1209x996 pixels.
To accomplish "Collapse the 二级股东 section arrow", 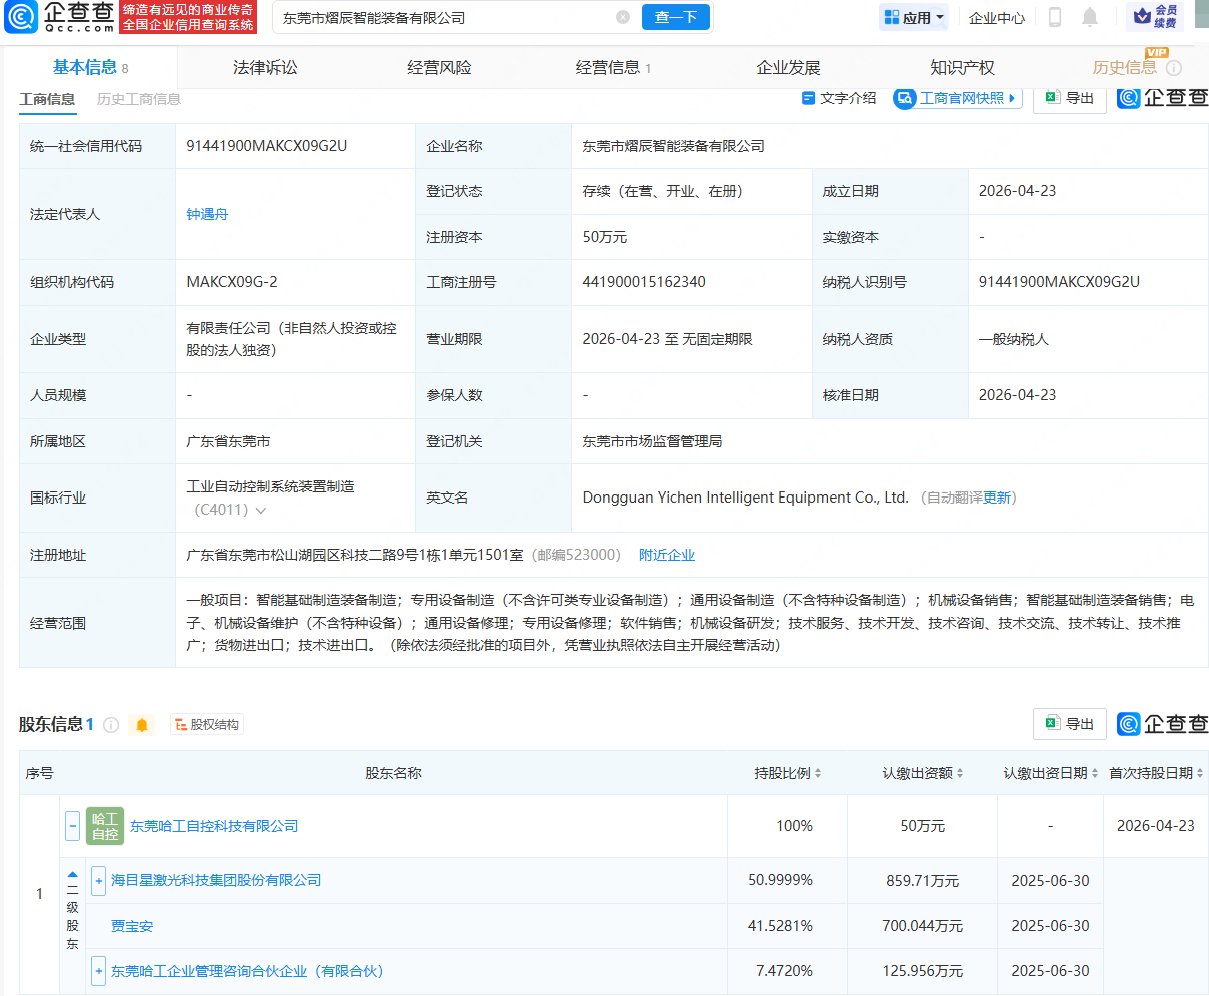I will pyautogui.click(x=72, y=874).
